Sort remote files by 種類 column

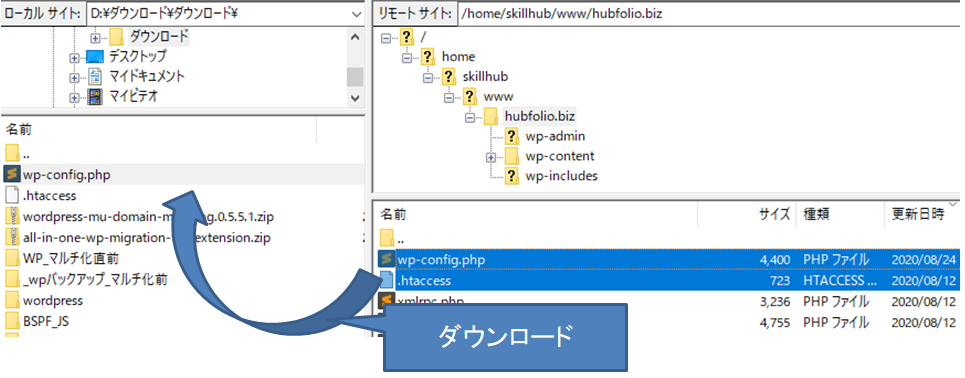[839, 214]
